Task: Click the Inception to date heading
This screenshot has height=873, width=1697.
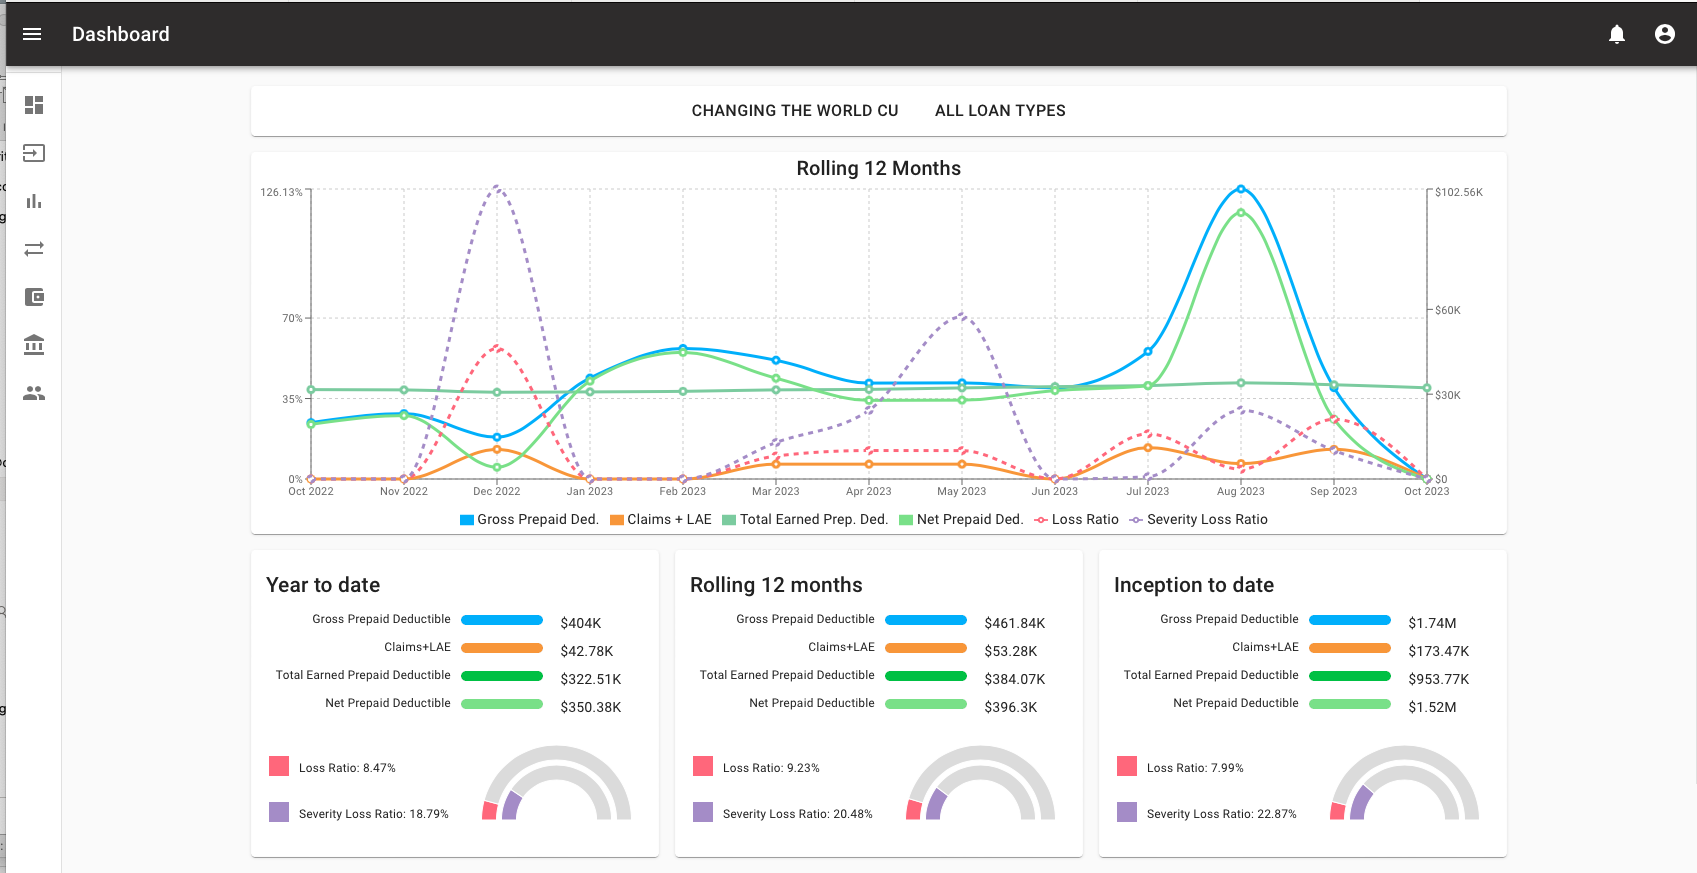Action: click(x=1194, y=585)
